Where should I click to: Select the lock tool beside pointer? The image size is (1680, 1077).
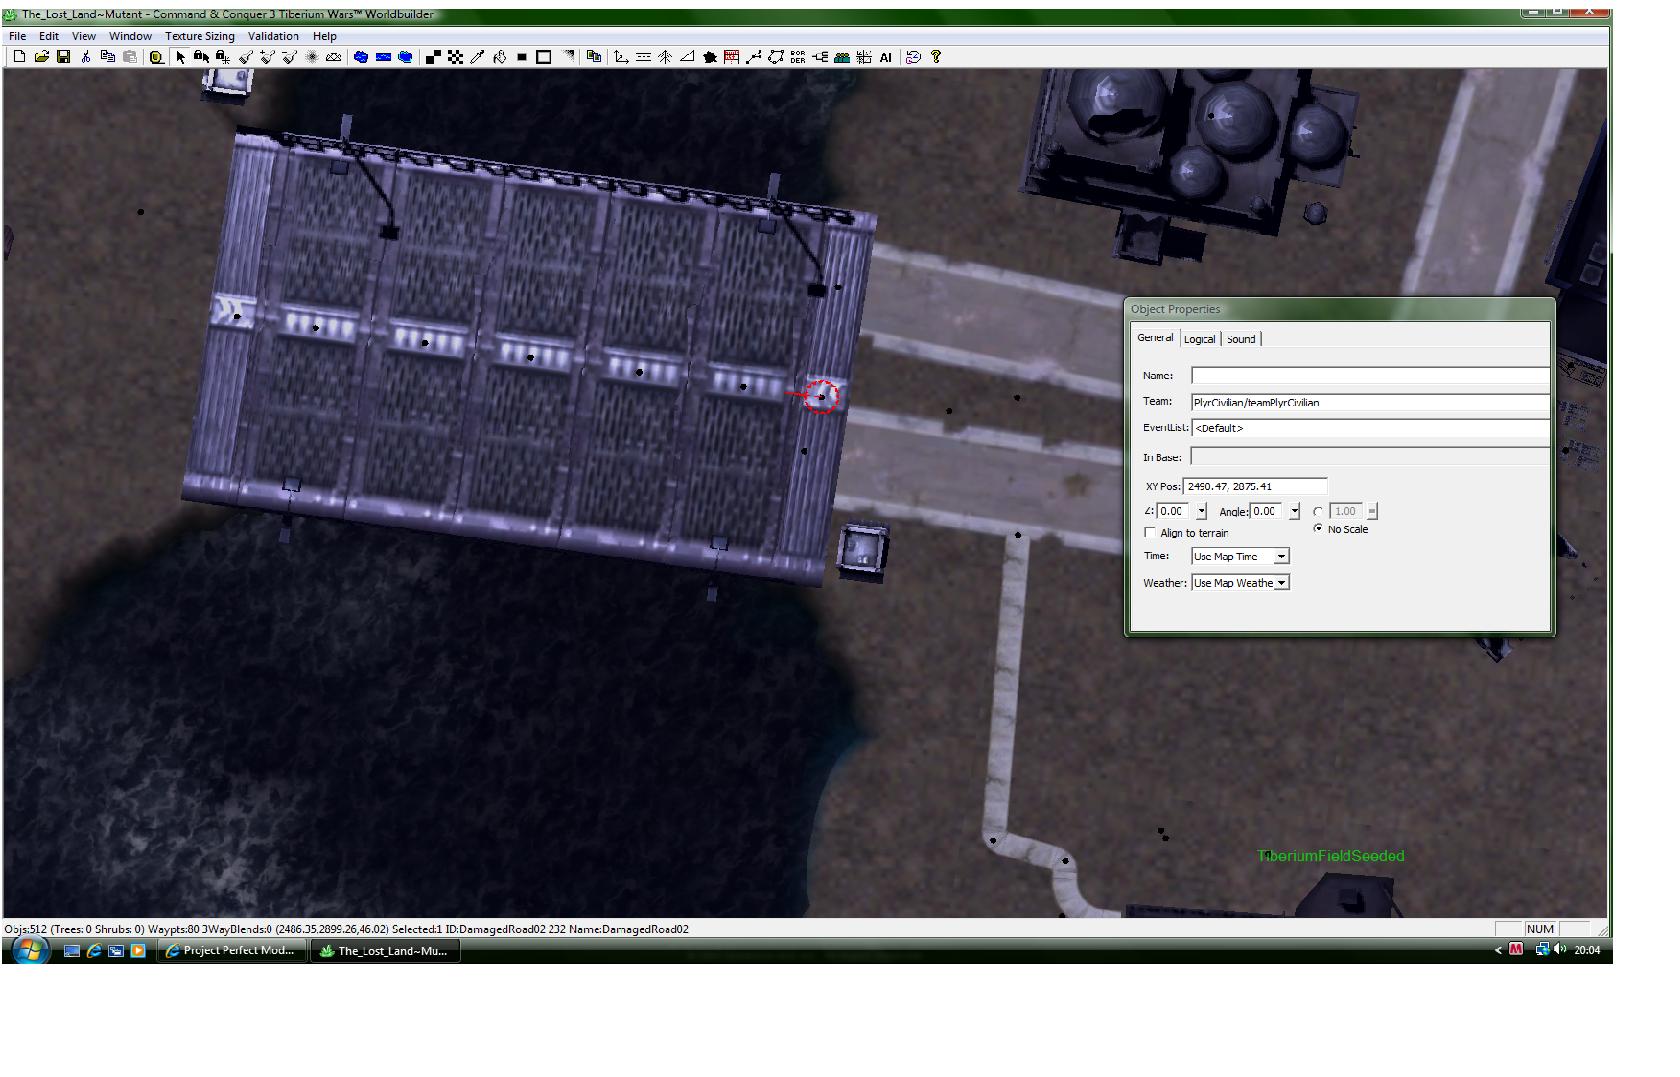pos(201,57)
